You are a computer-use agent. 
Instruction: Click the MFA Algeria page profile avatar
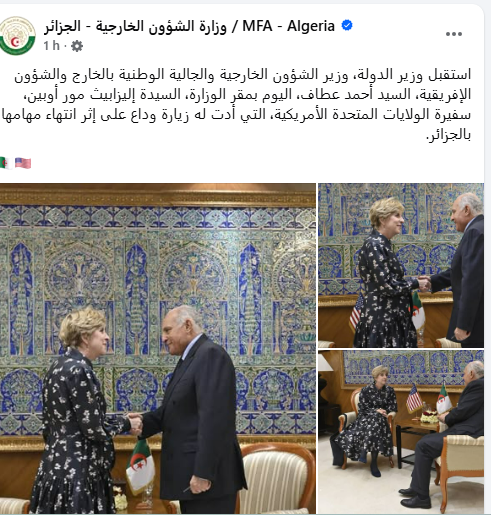point(17,35)
